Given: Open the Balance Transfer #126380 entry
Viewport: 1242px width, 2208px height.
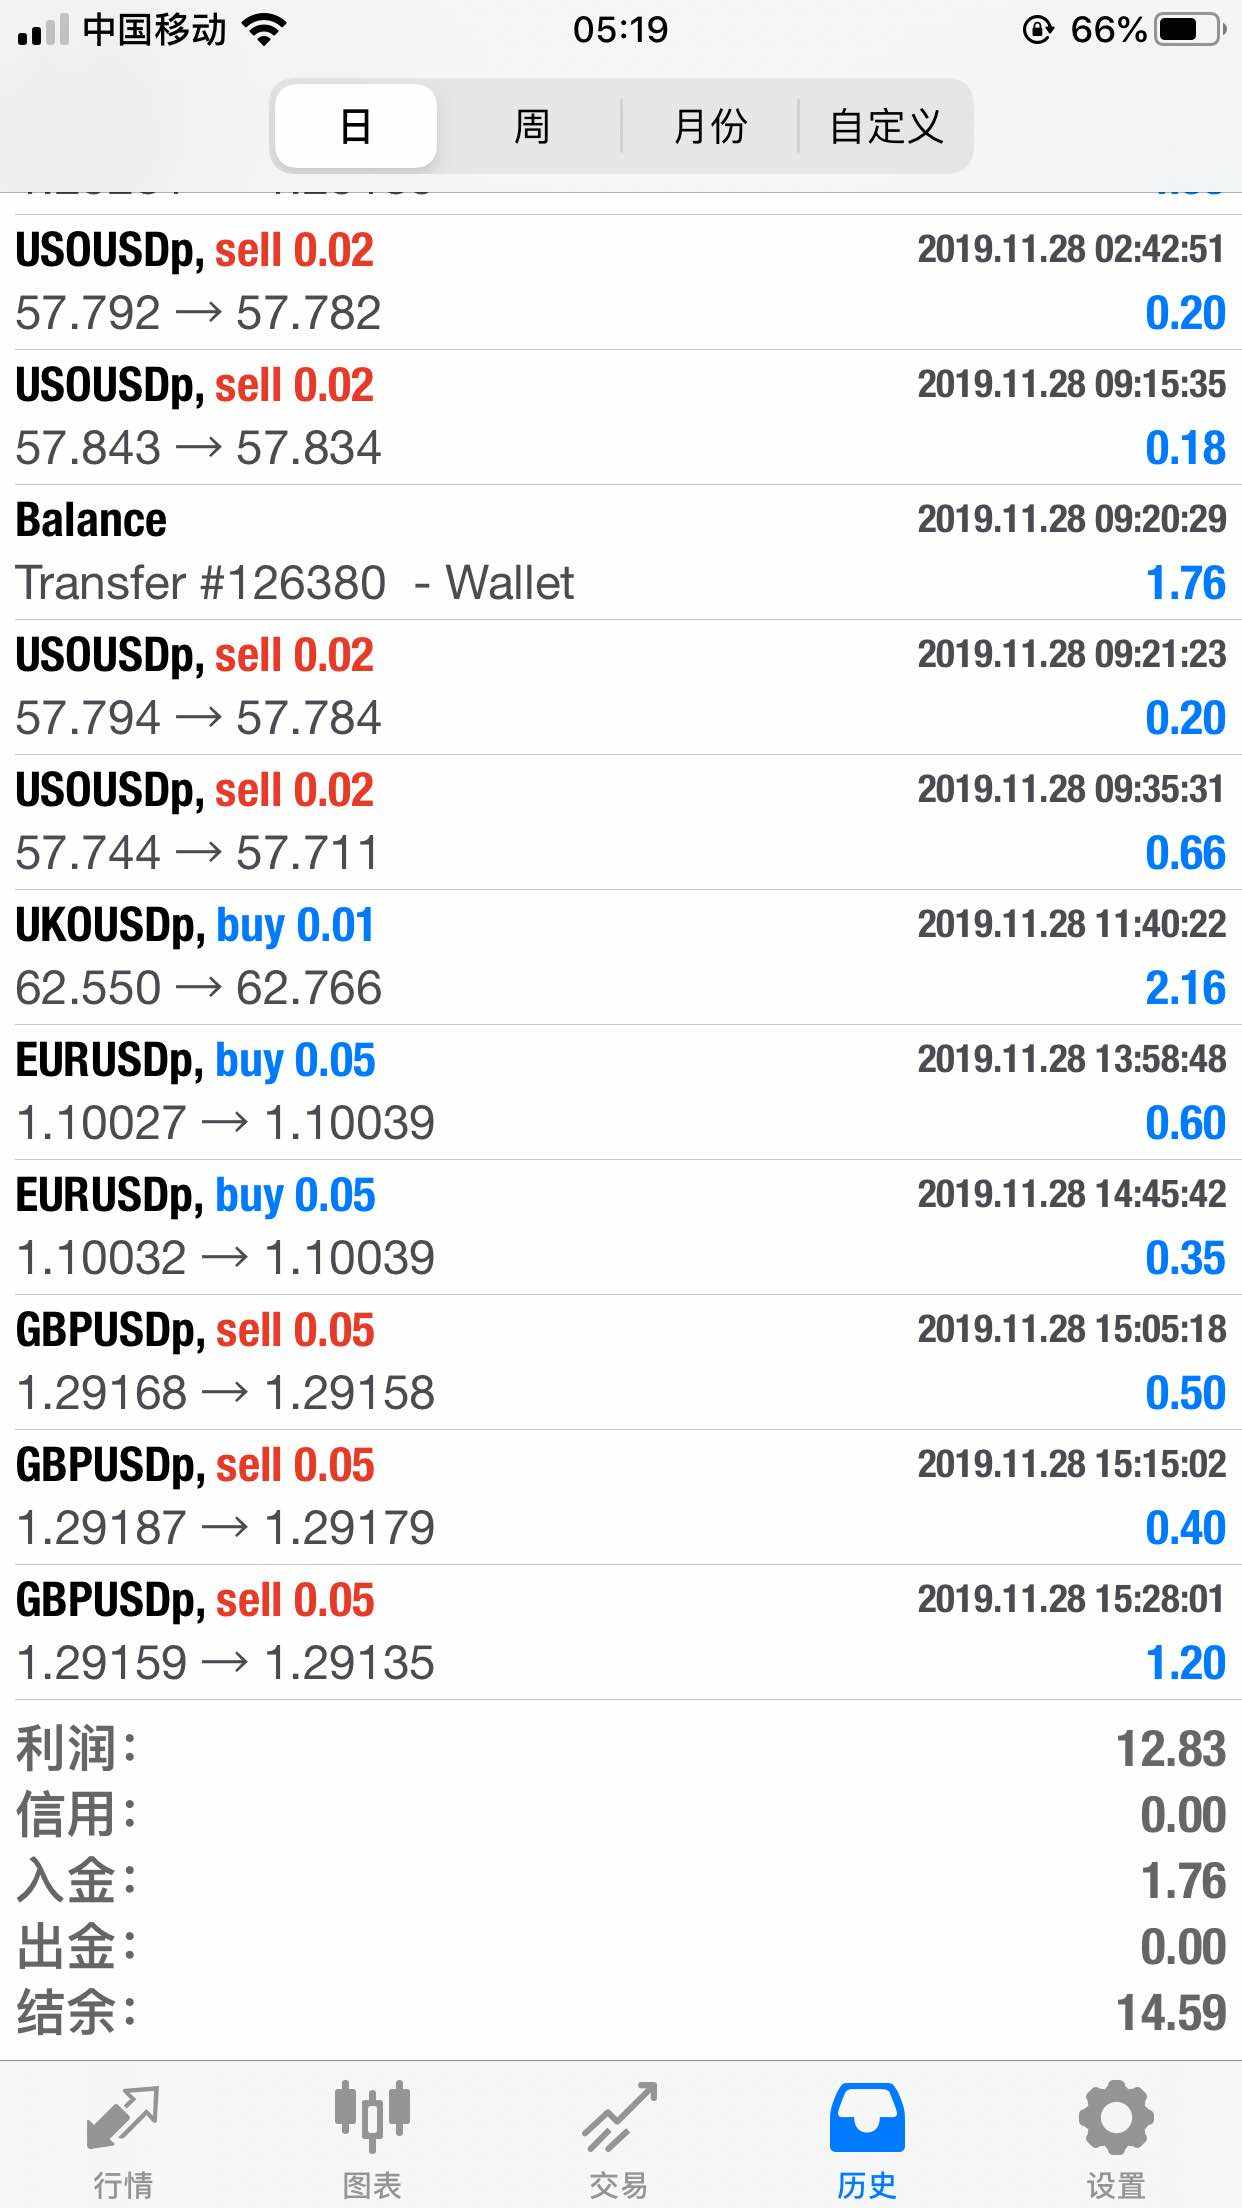Looking at the screenshot, I should pyautogui.click(x=620, y=552).
